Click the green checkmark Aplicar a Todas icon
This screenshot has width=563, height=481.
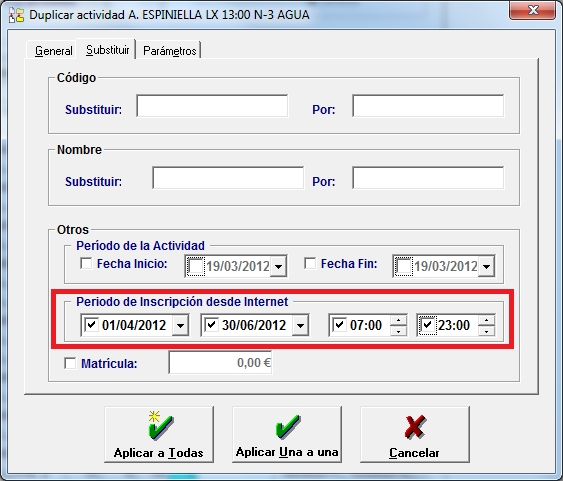click(x=160, y=426)
